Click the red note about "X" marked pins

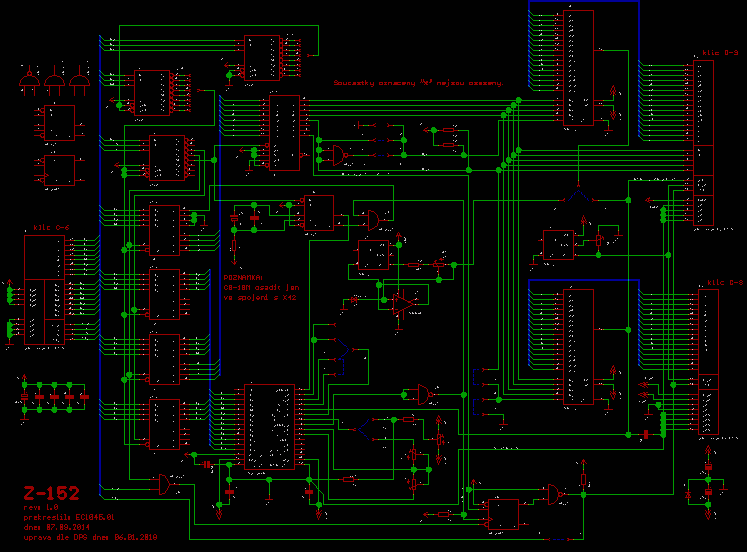418,84
